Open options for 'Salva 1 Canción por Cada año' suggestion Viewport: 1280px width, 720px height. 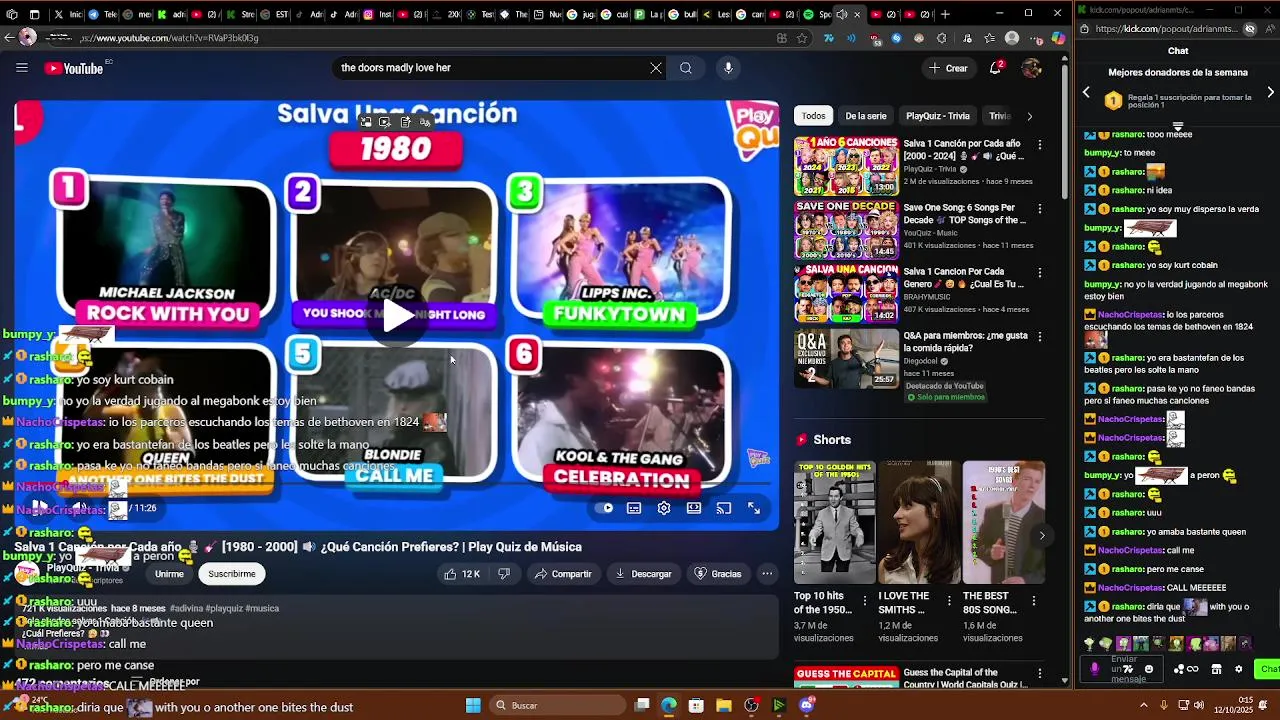click(x=1039, y=145)
